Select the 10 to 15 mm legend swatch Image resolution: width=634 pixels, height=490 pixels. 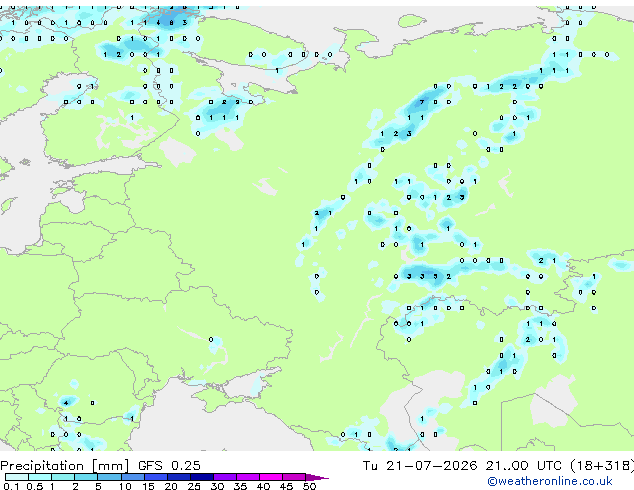(x=132, y=477)
